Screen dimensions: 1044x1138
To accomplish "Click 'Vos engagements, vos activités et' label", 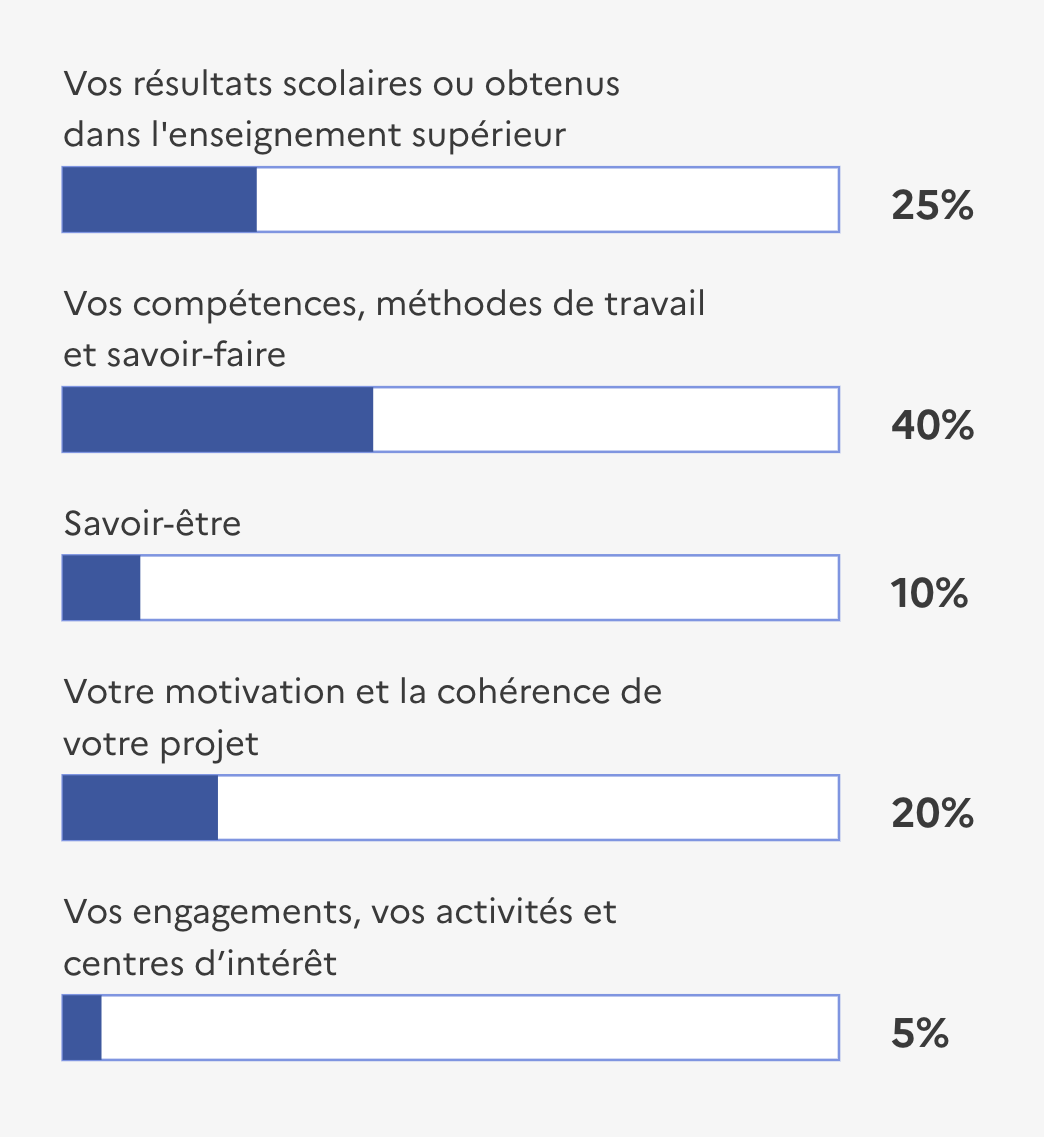I will 340,912.
